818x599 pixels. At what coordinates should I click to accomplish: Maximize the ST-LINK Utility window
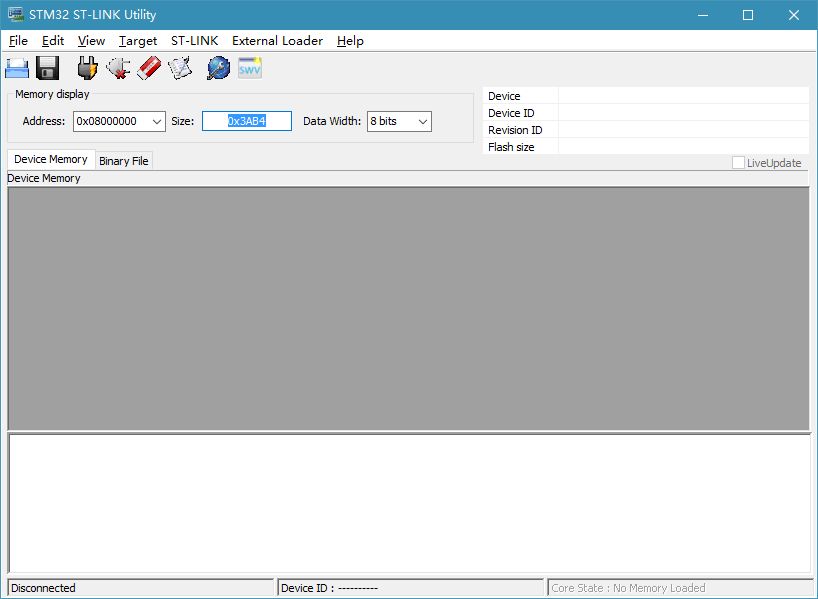(x=748, y=15)
